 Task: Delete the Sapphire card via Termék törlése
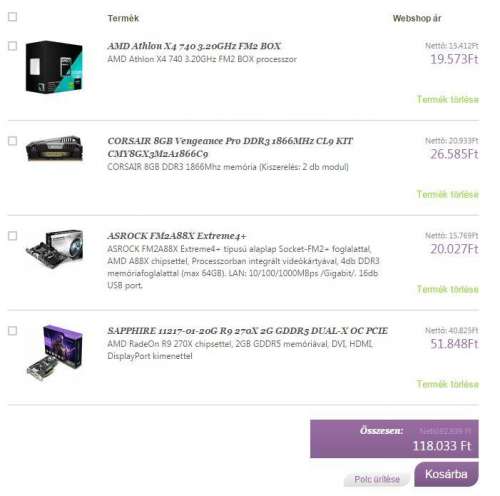pyautogui.click(x=448, y=384)
